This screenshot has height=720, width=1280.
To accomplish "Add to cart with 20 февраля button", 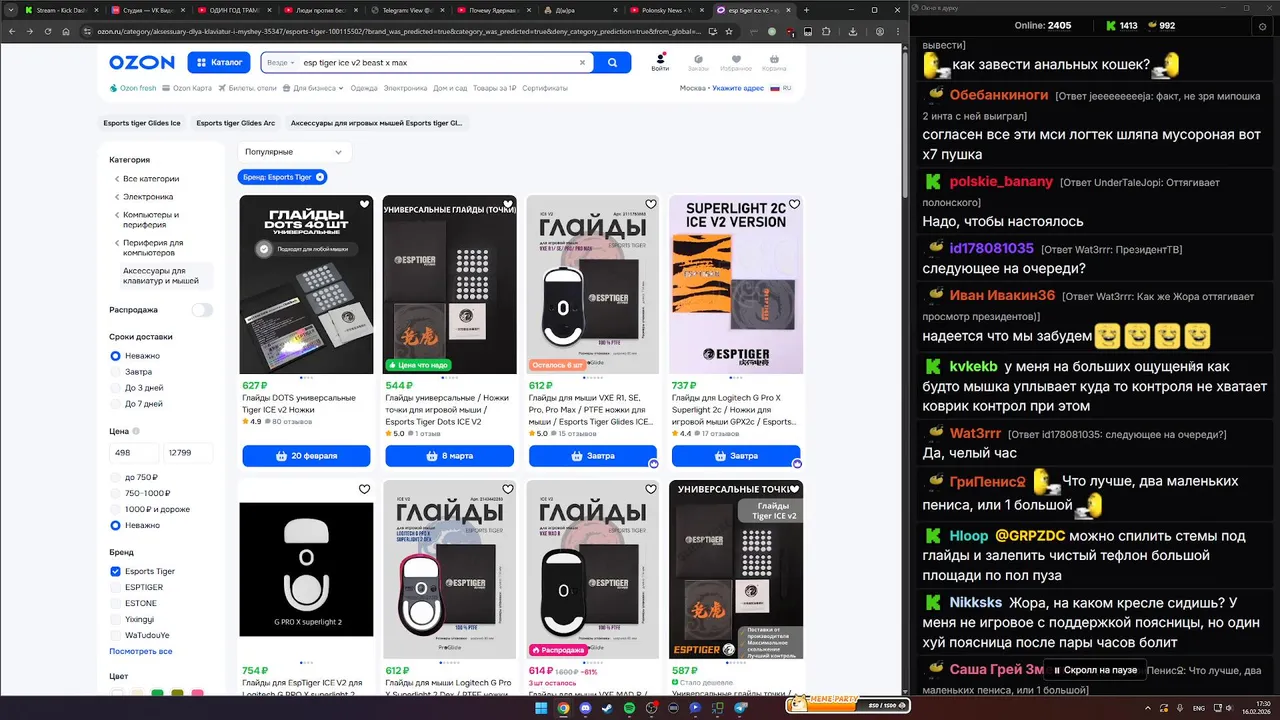I will point(306,456).
